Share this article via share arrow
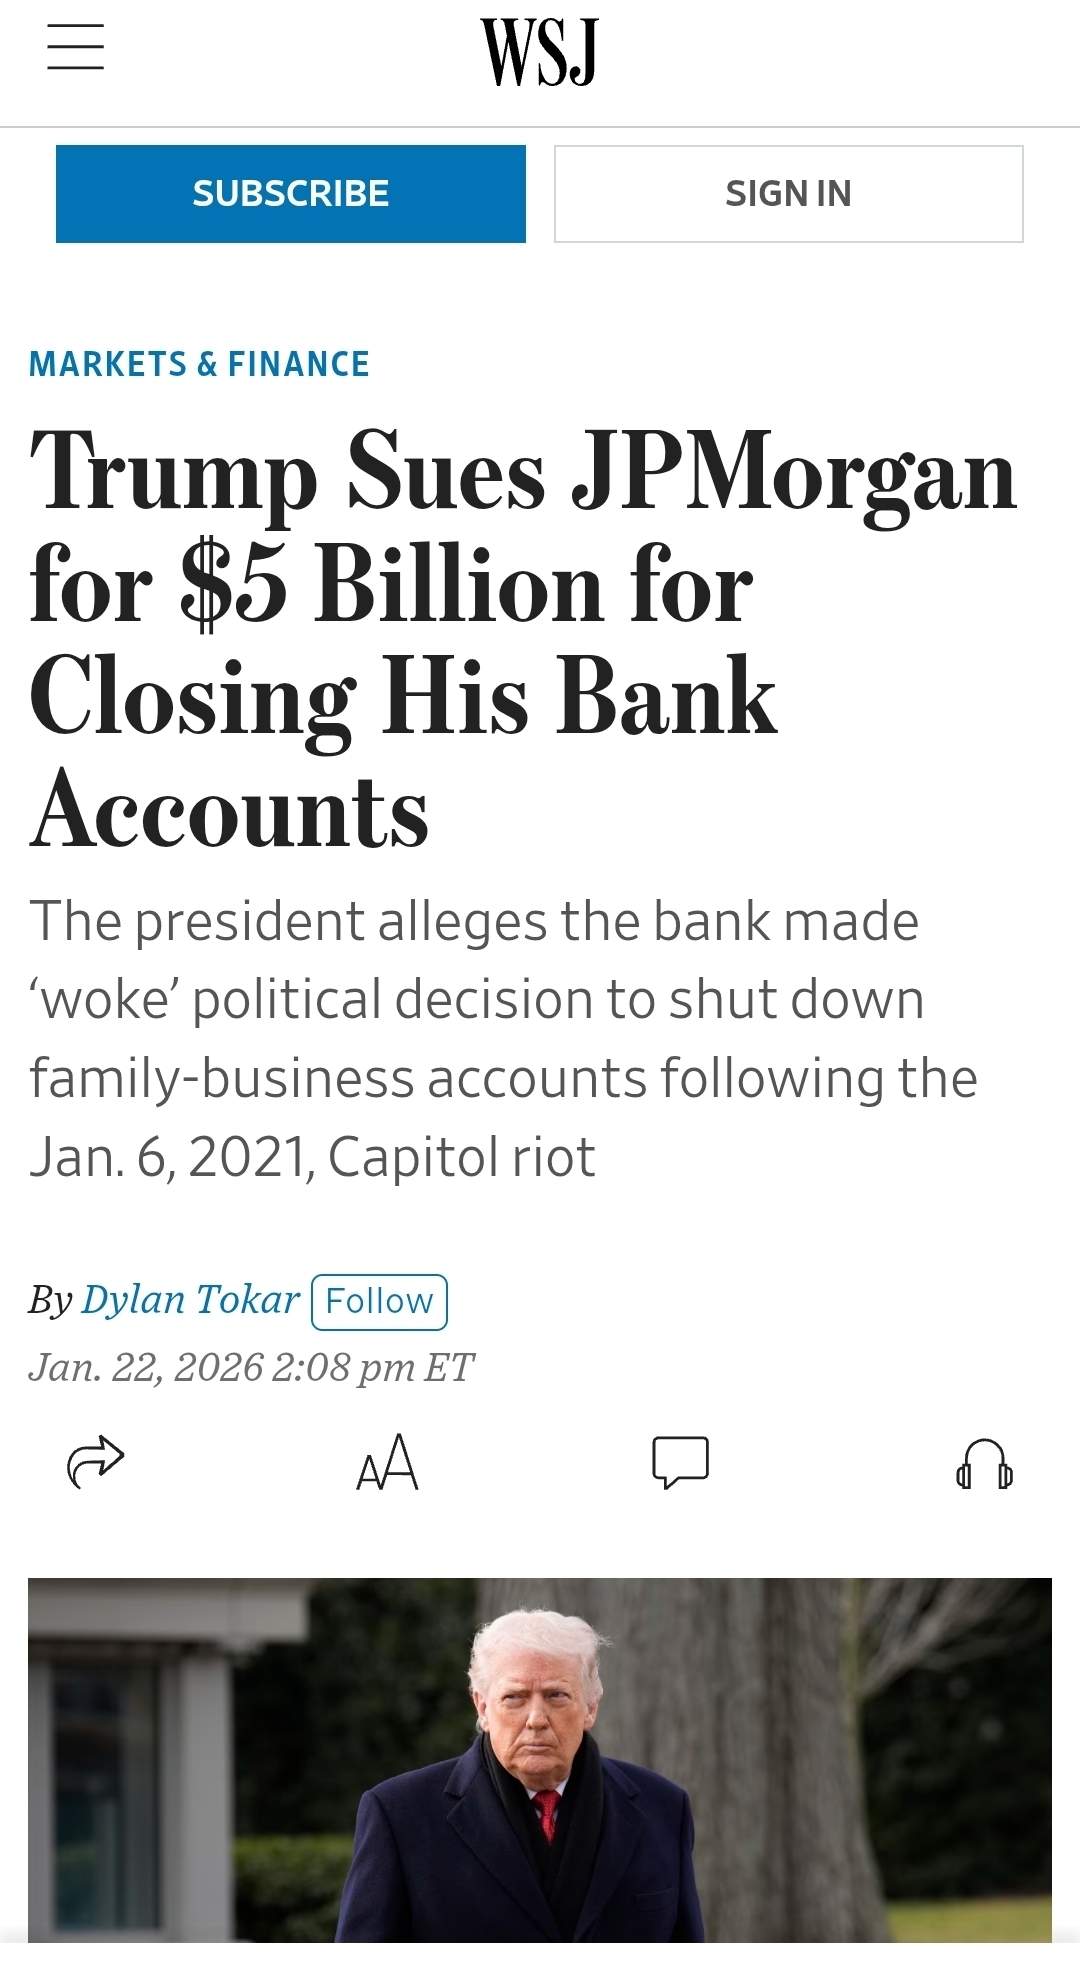 pyautogui.click(x=95, y=1462)
